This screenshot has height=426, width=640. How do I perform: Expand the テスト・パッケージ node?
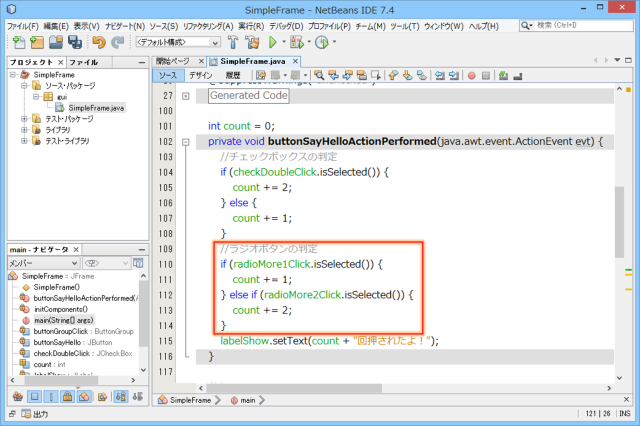pos(24,119)
